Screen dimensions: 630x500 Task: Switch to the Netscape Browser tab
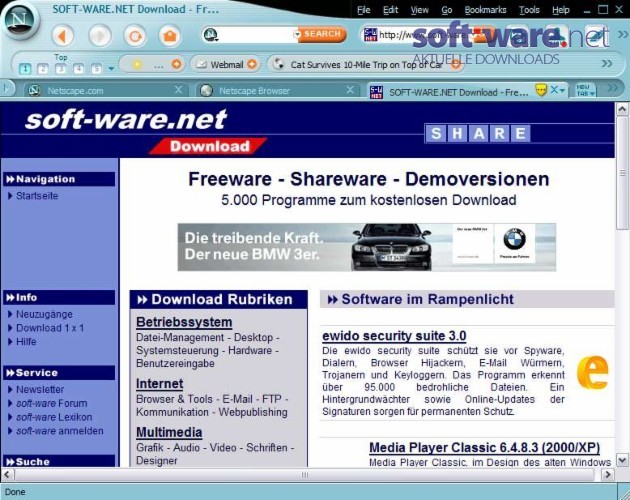tap(254, 91)
